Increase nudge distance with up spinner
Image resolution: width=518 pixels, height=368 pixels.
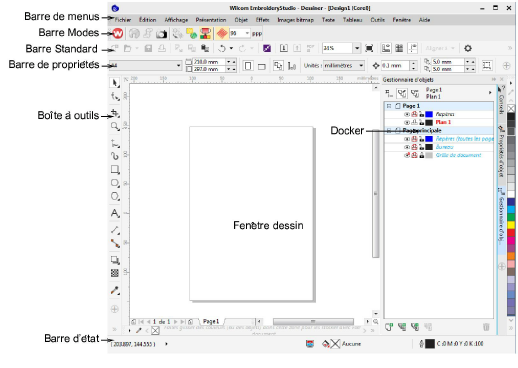(413, 63)
